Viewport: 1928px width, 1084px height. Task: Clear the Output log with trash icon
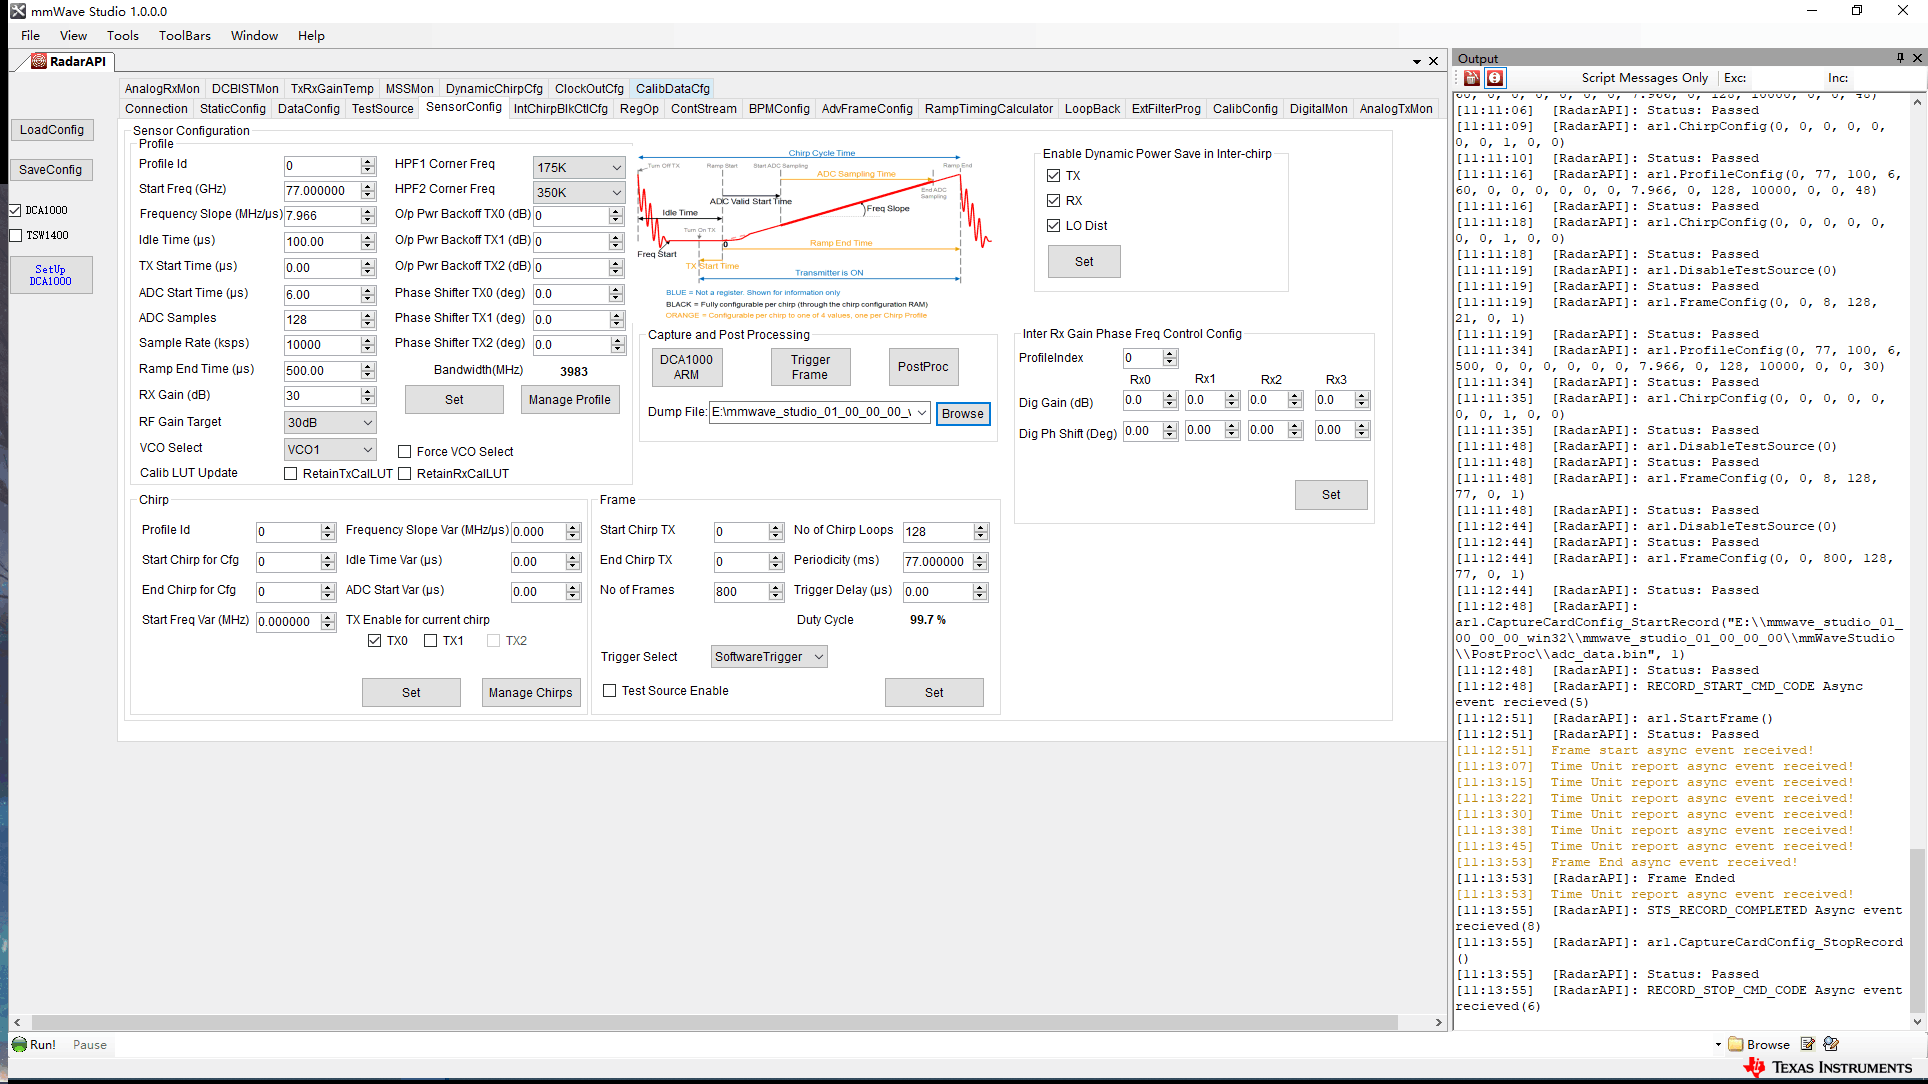click(1472, 78)
